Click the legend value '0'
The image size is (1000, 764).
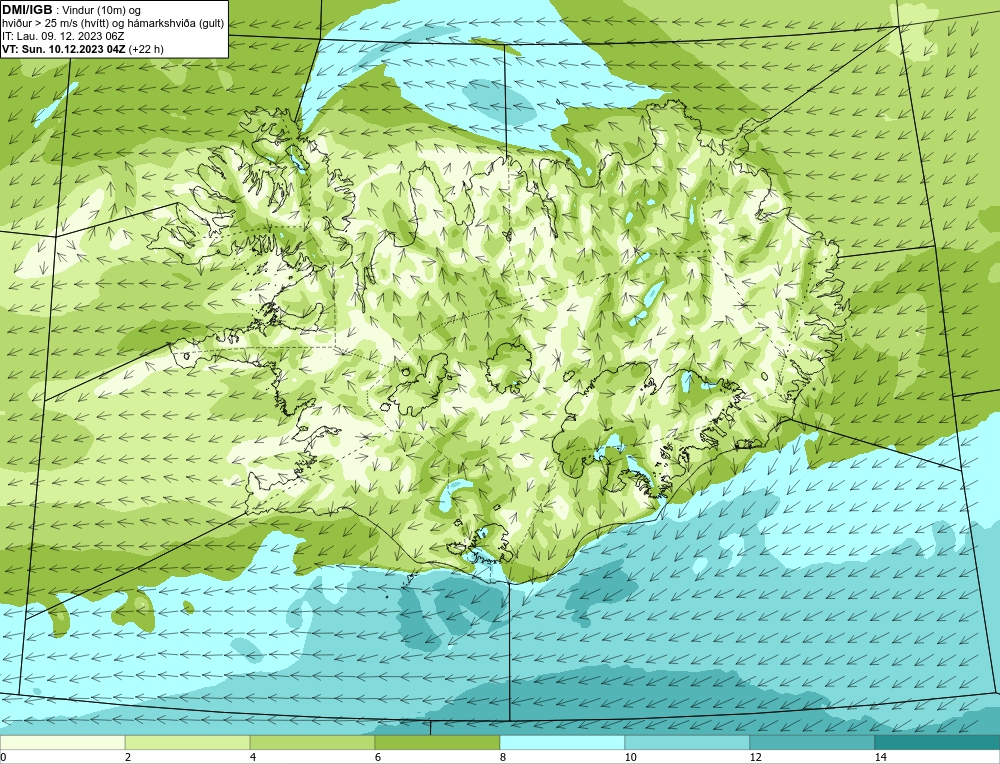pos(3,757)
